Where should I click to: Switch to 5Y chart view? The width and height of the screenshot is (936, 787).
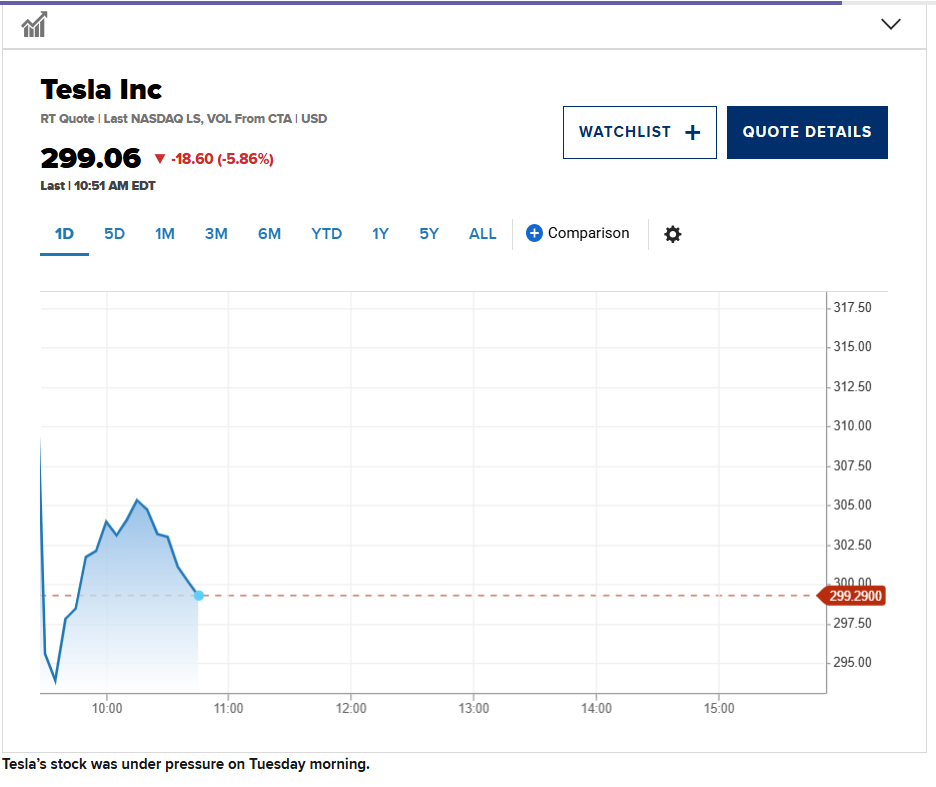429,234
